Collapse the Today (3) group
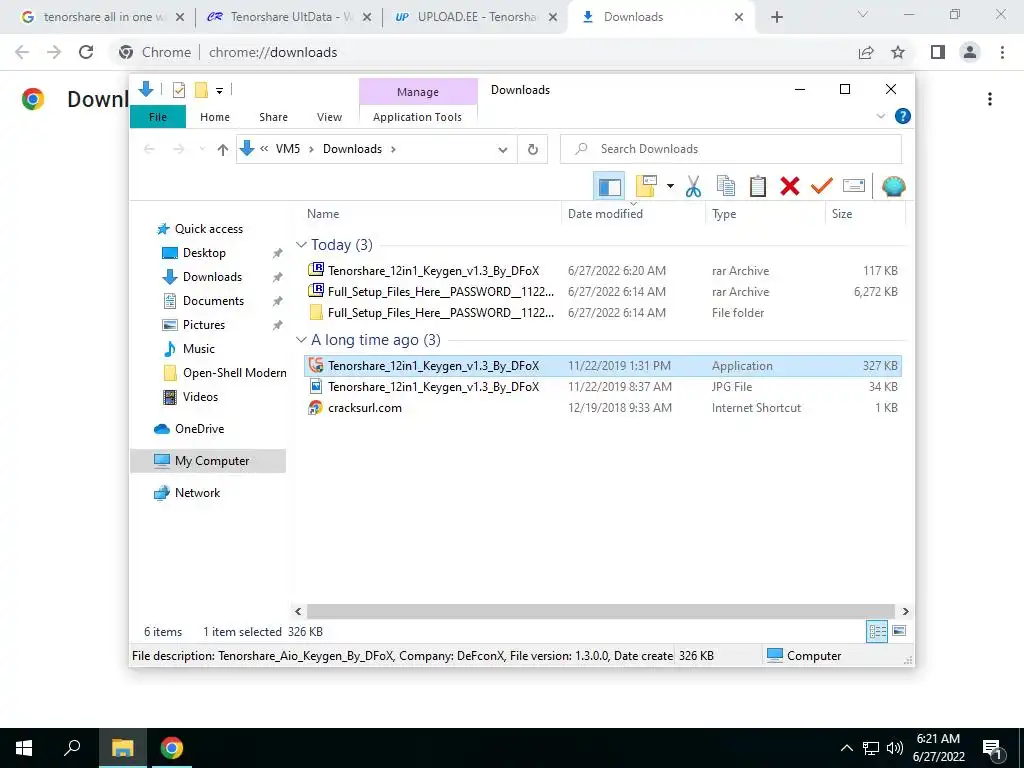Image resolution: width=1024 pixels, height=768 pixels. click(x=301, y=245)
